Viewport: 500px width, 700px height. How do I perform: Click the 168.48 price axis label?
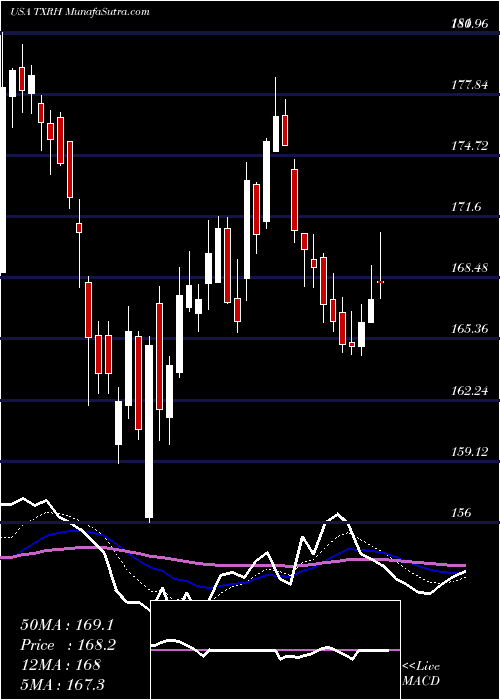[x=470, y=267]
